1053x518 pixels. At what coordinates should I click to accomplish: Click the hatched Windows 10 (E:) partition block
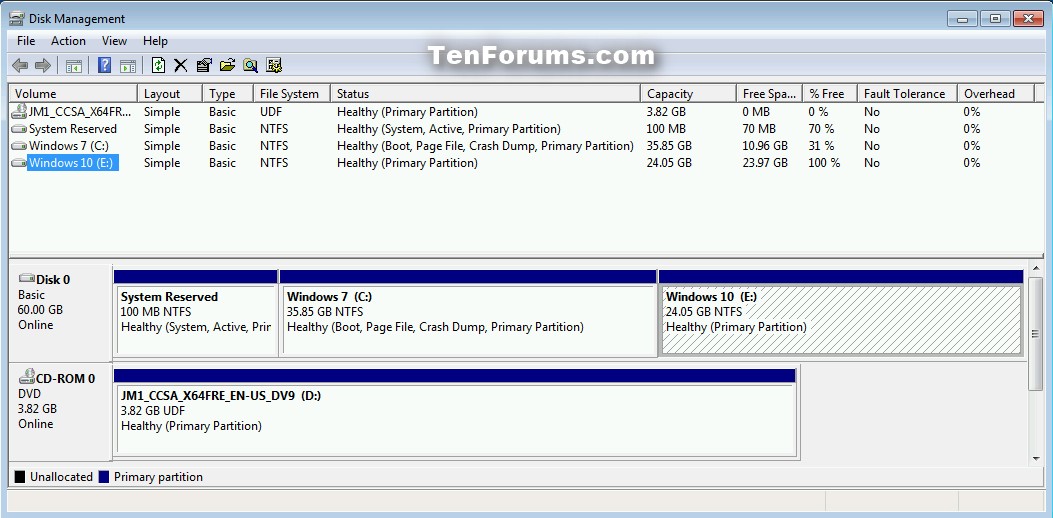pyautogui.click(x=841, y=312)
